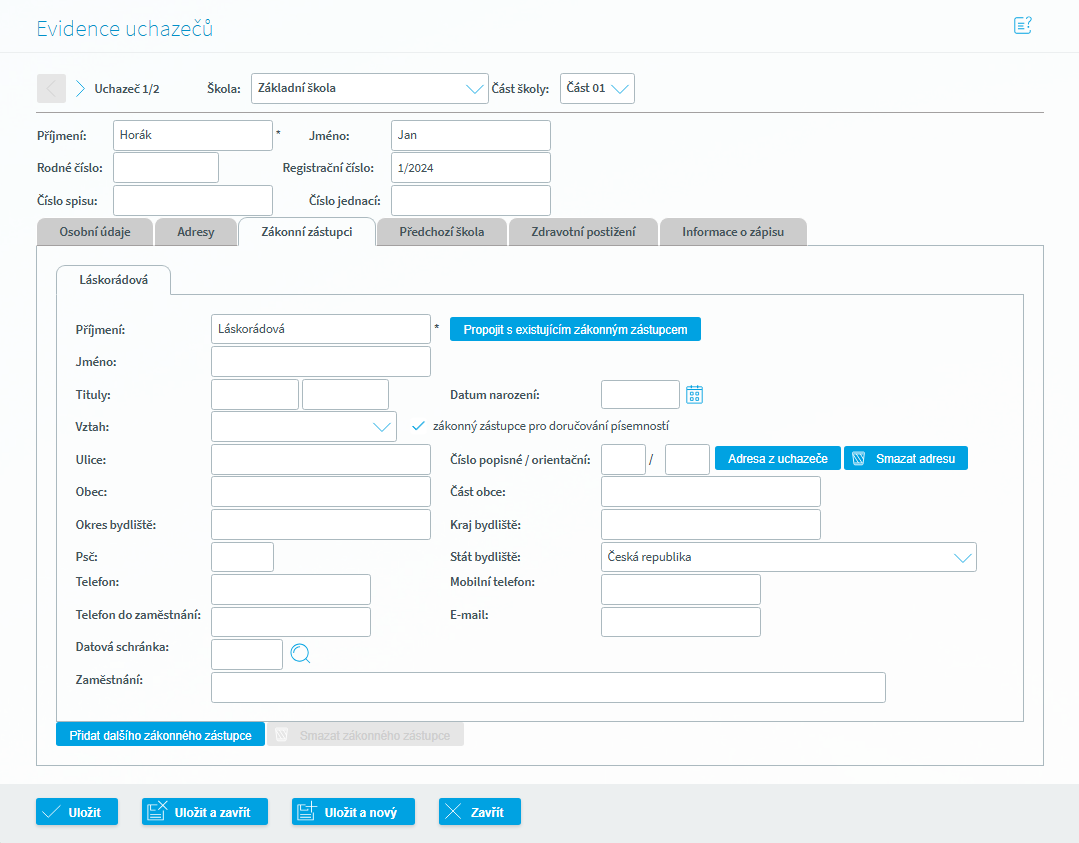Viewport: 1079px width, 843px height.
Task: Expand the Vztah dropdown
Action: click(x=382, y=427)
